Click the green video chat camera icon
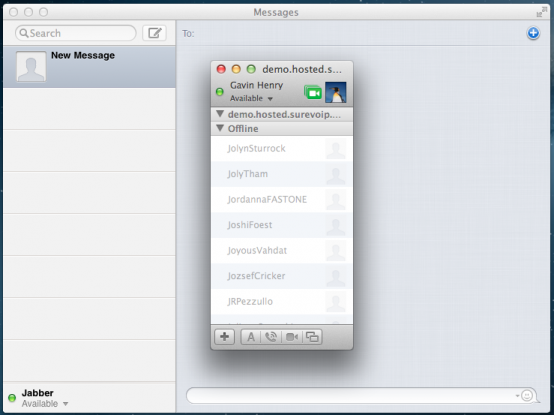554x415 pixels. tap(313, 93)
